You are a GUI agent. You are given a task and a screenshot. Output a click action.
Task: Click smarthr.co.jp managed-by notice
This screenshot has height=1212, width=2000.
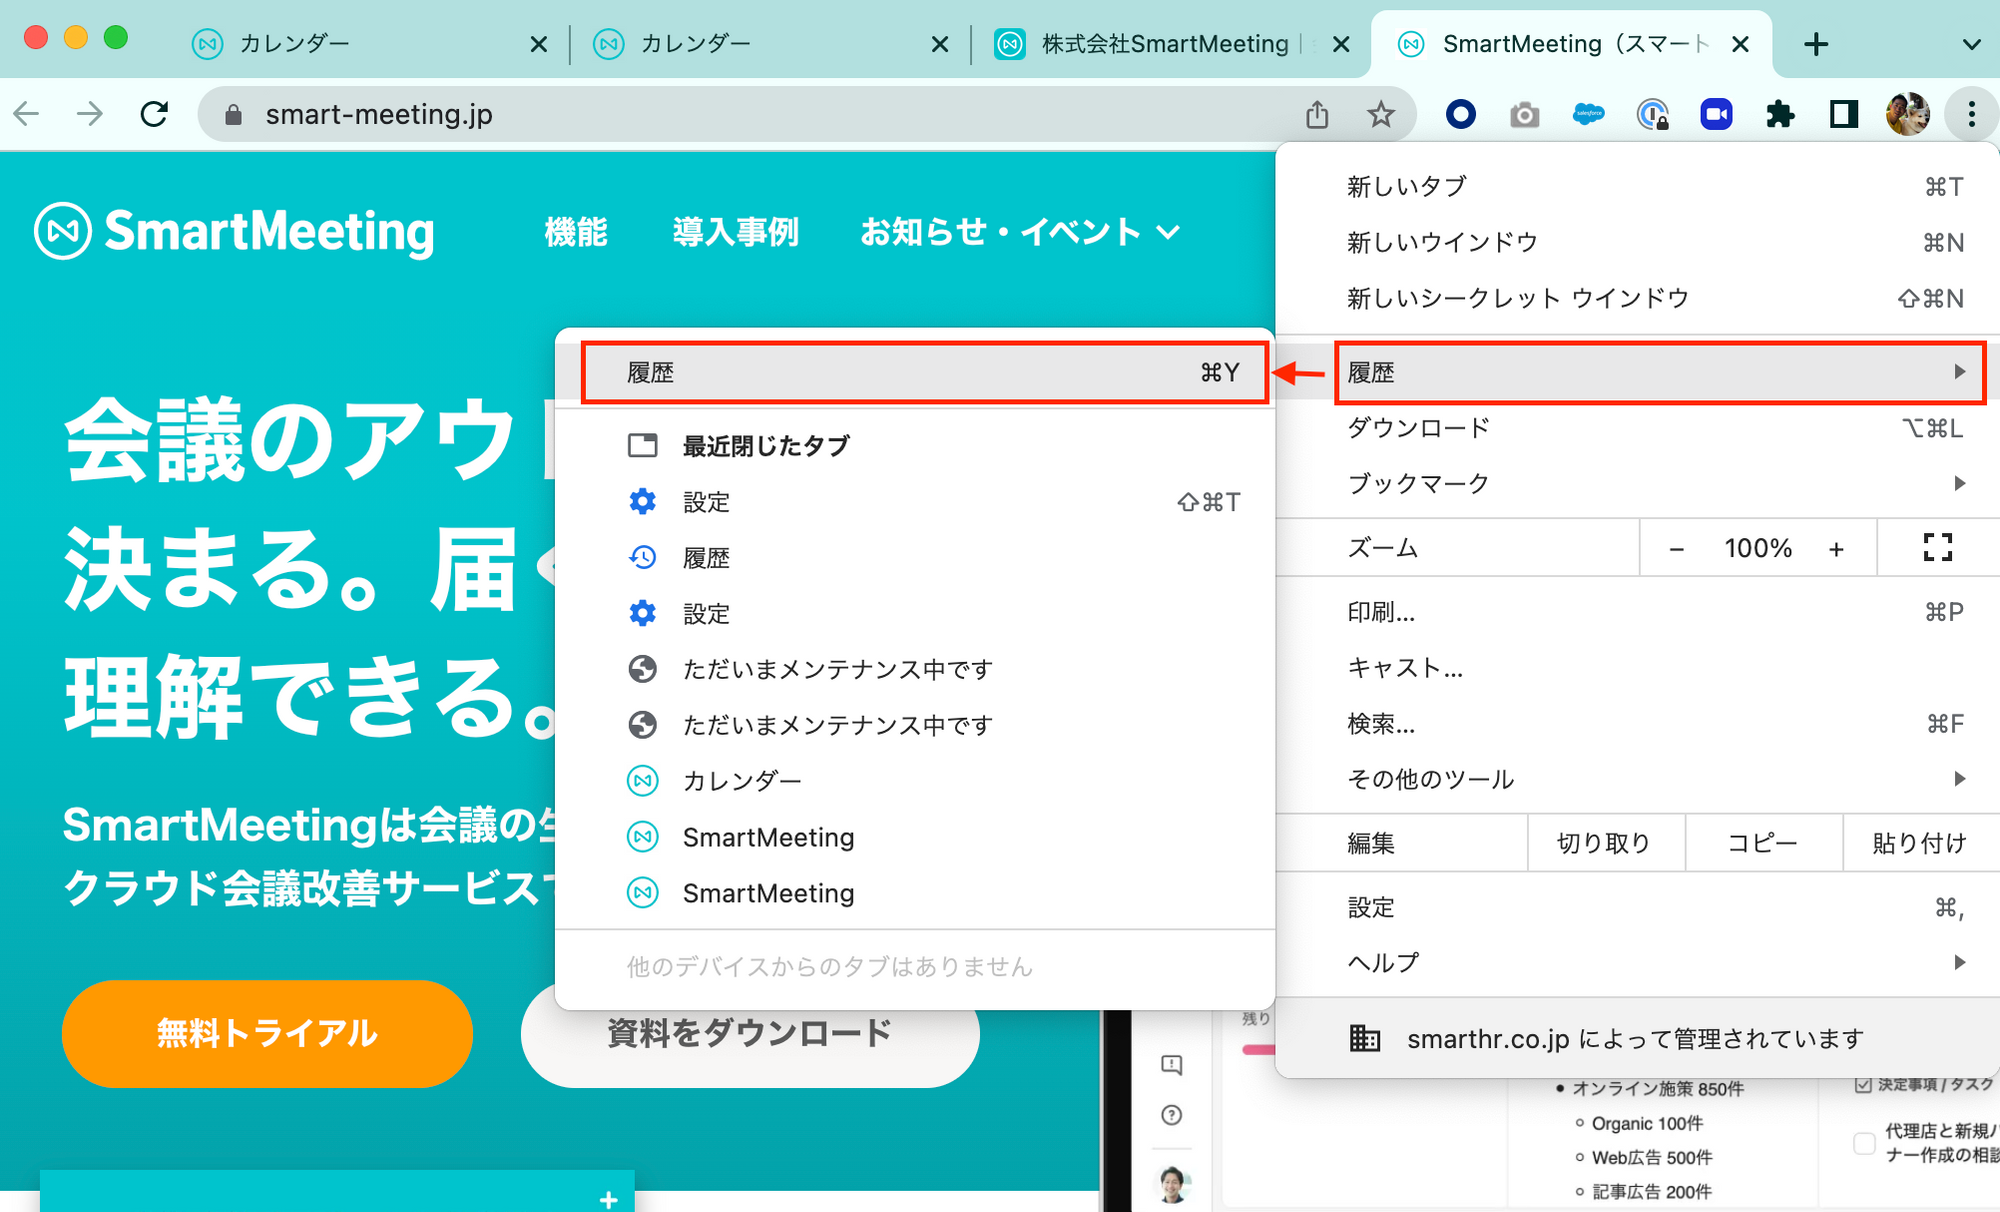(x=1638, y=1039)
